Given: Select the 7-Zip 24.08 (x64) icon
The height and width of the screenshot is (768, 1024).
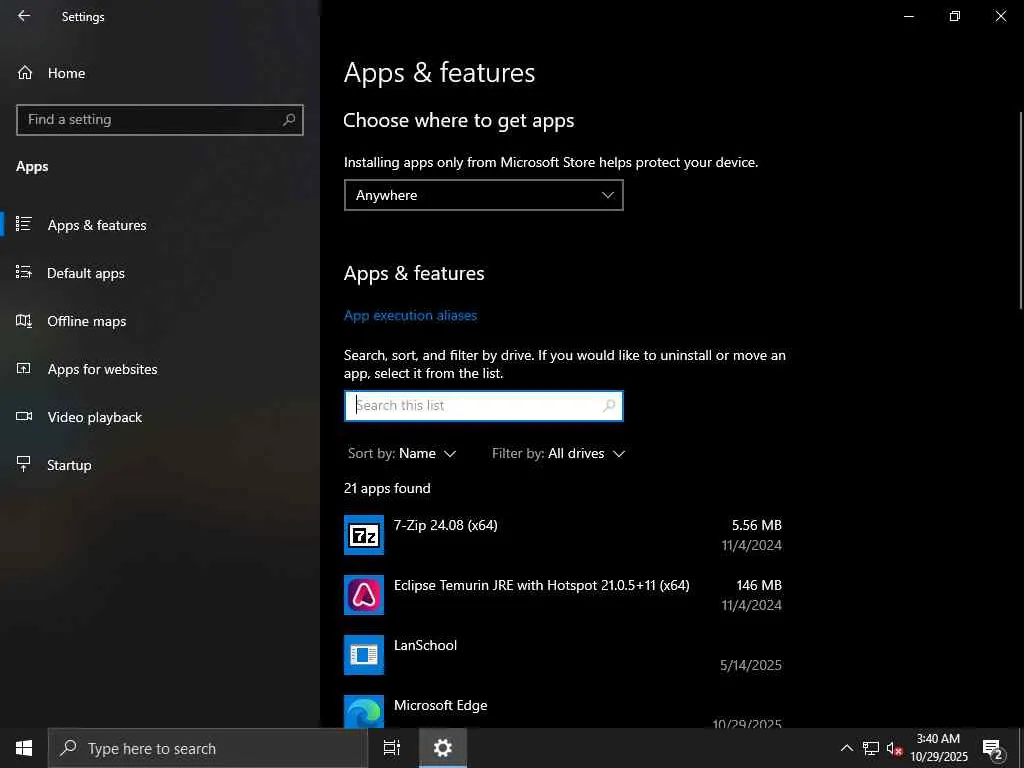Looking at the screenshot, I should (x=364, y=535).
